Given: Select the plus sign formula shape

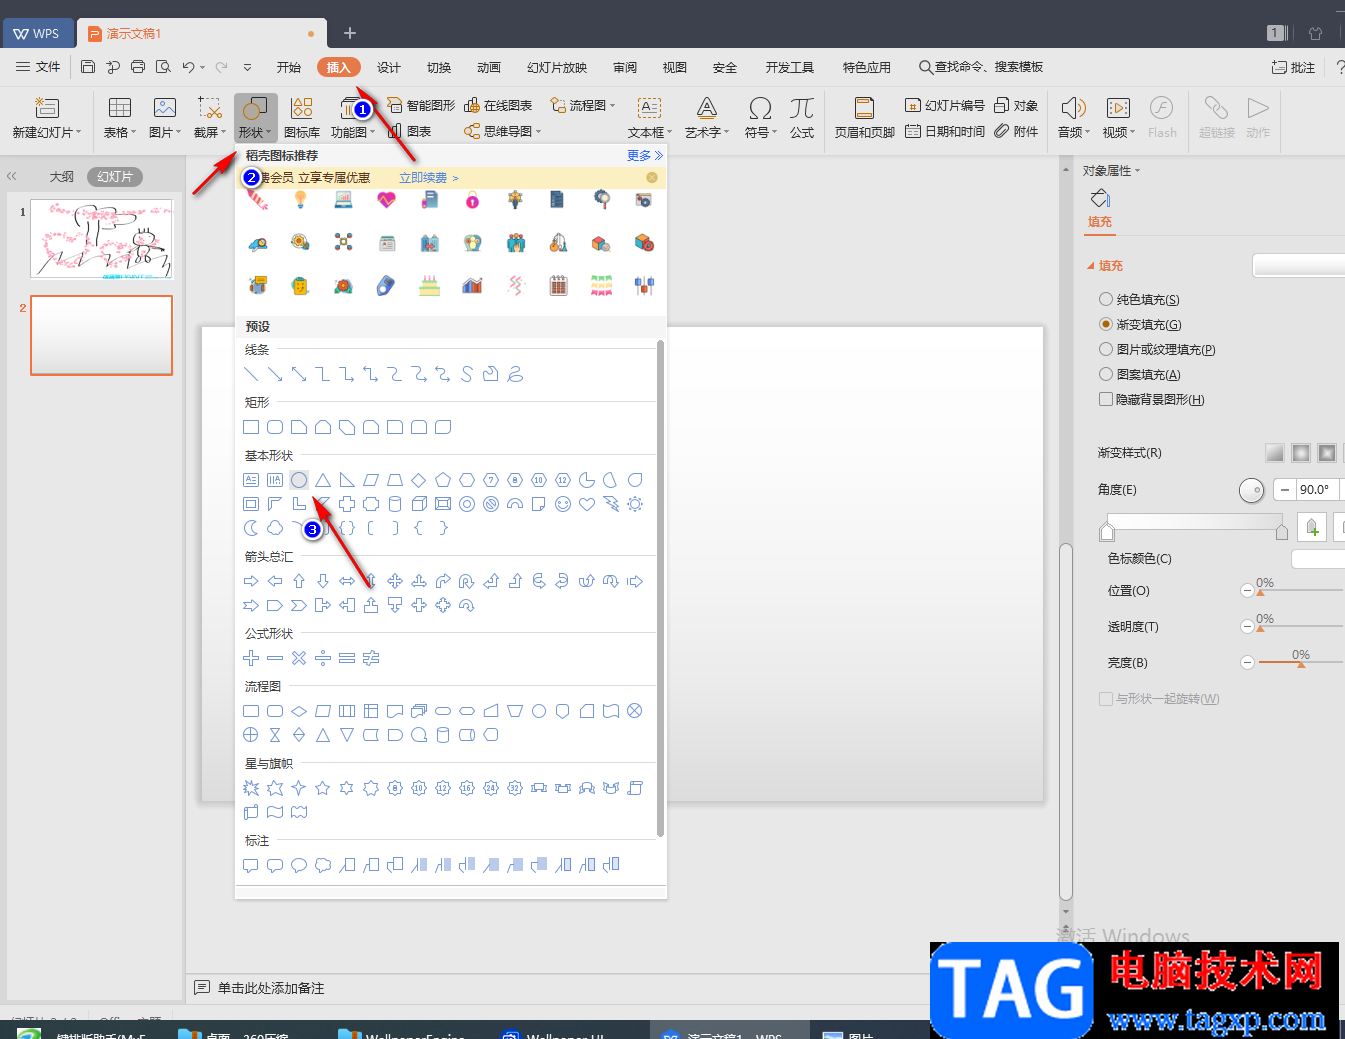Looking at the screenshot, I should coord(251,658).
